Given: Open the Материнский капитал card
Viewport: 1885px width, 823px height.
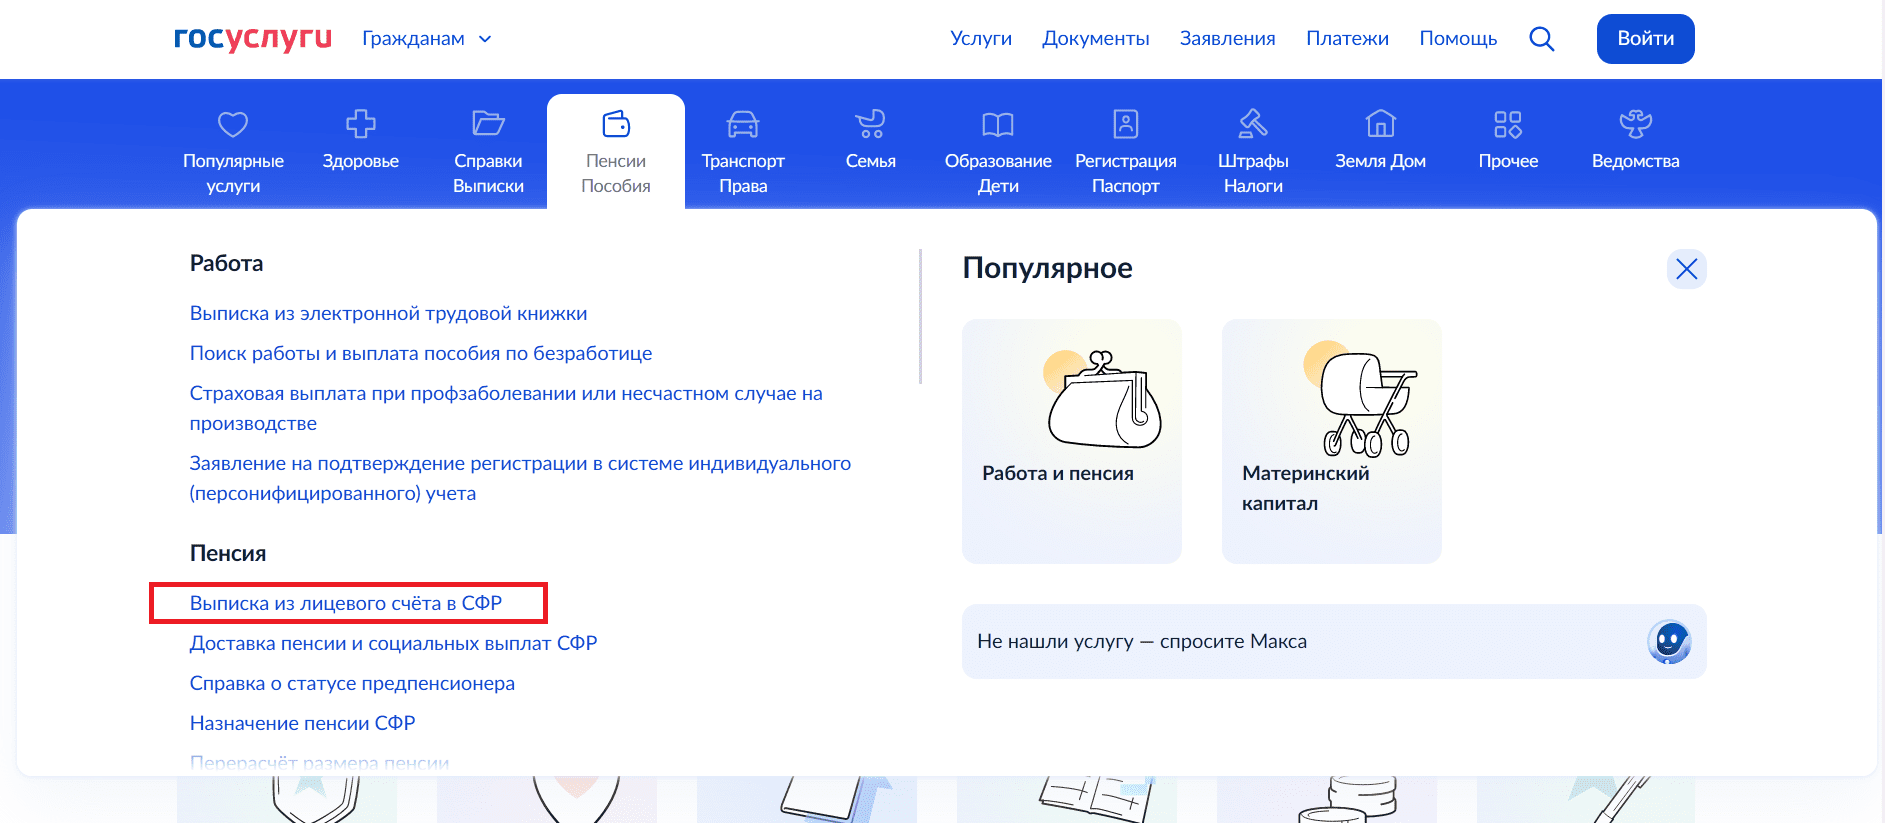Looking at the screenshot, I should click(1331, 441).
